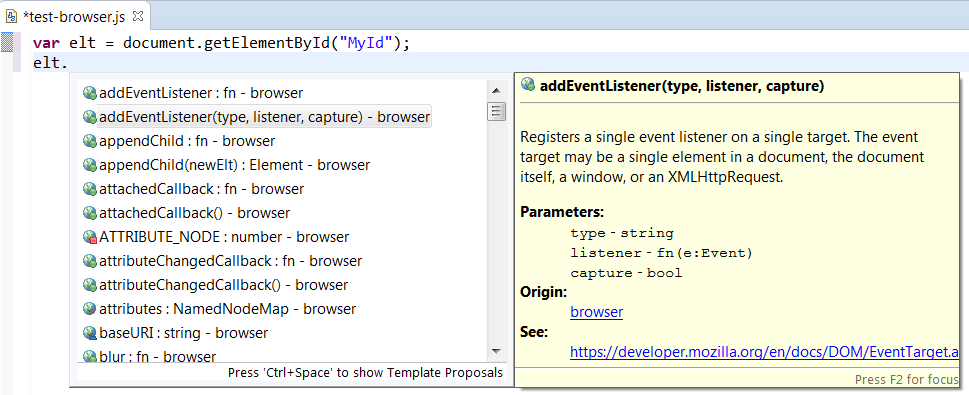The height and width of the screenshot is (395, 969).
Task: Click globe icon beside 'appendChild : fn'
Action: pyautogui.click(x=90, y=141)
